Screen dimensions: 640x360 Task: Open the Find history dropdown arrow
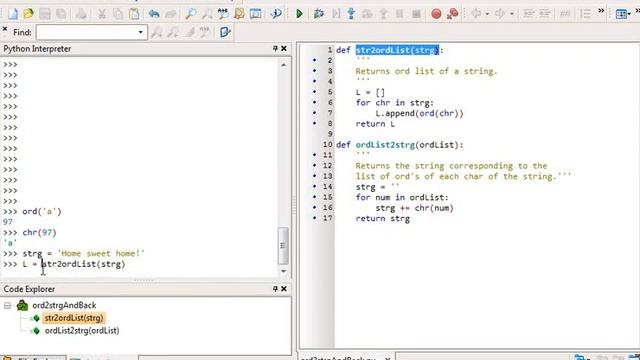pos(140,32)
